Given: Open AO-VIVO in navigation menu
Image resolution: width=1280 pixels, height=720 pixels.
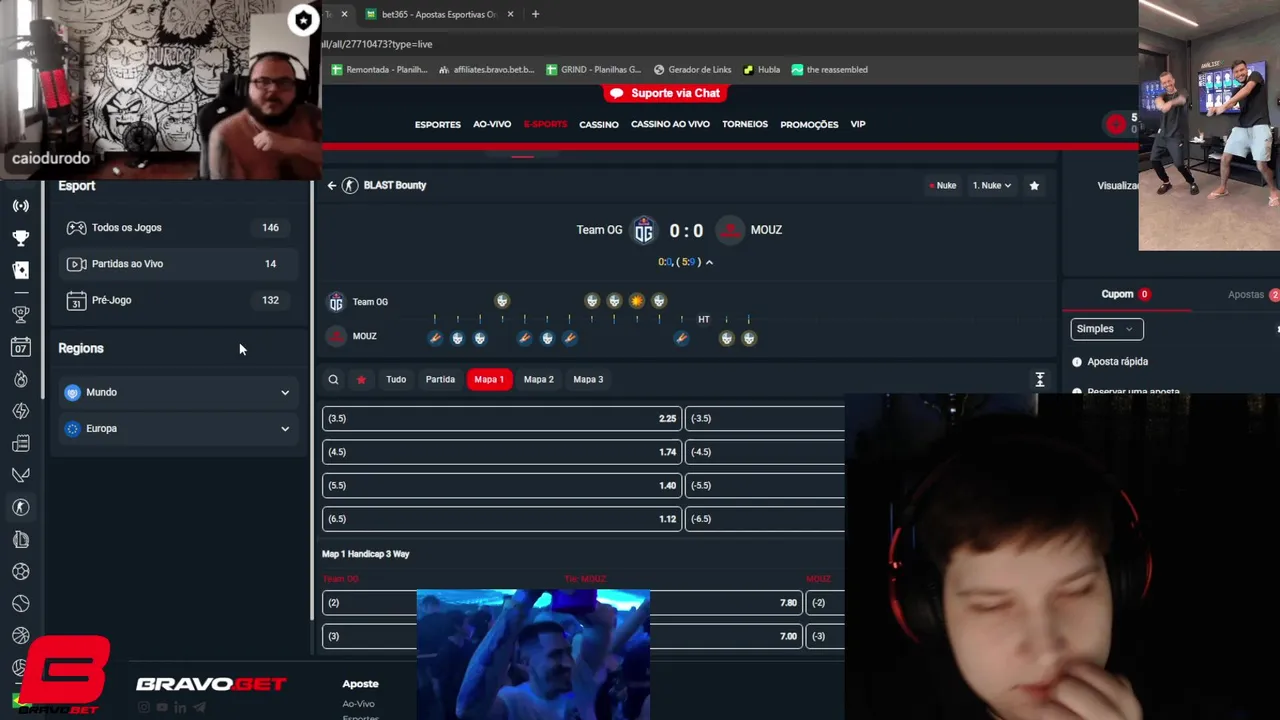Looking at the screenshot, I should [492, 124].
